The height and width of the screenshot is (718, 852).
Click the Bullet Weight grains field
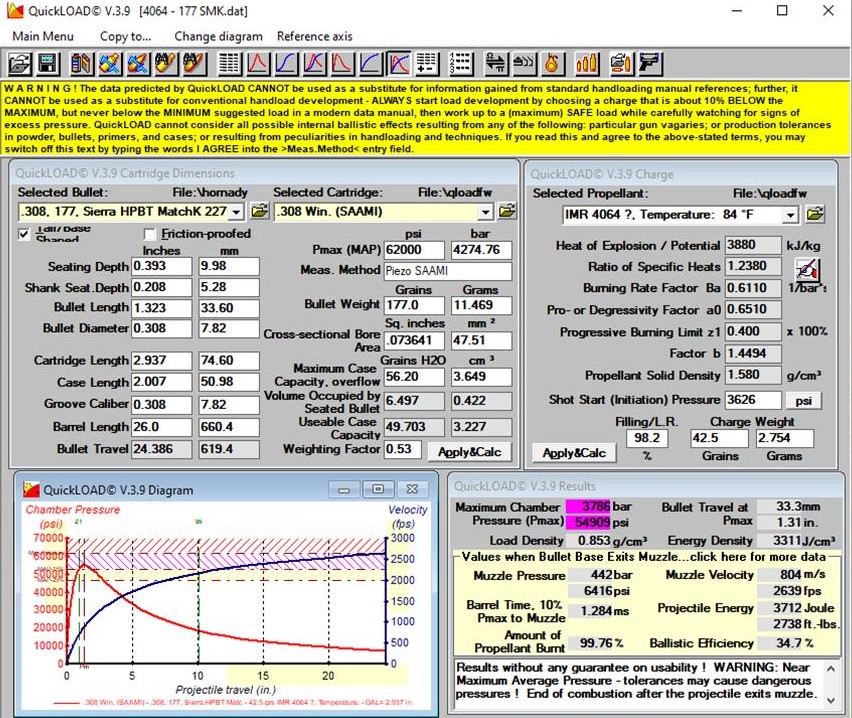[x=414, y=305]
